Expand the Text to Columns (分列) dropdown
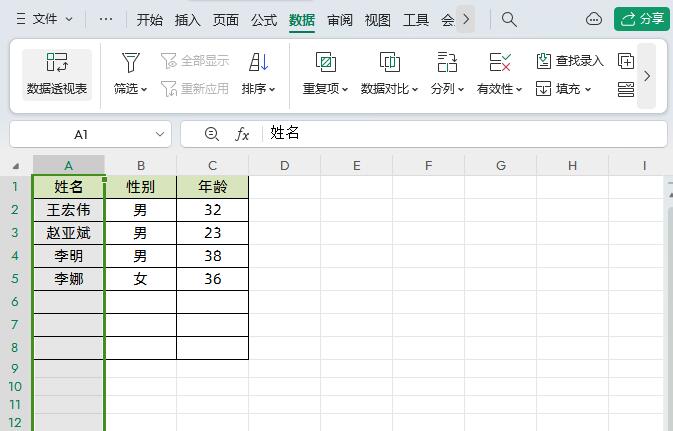This screenshot has height=431, width=673. pyautogui.click(x=461, y=89)
